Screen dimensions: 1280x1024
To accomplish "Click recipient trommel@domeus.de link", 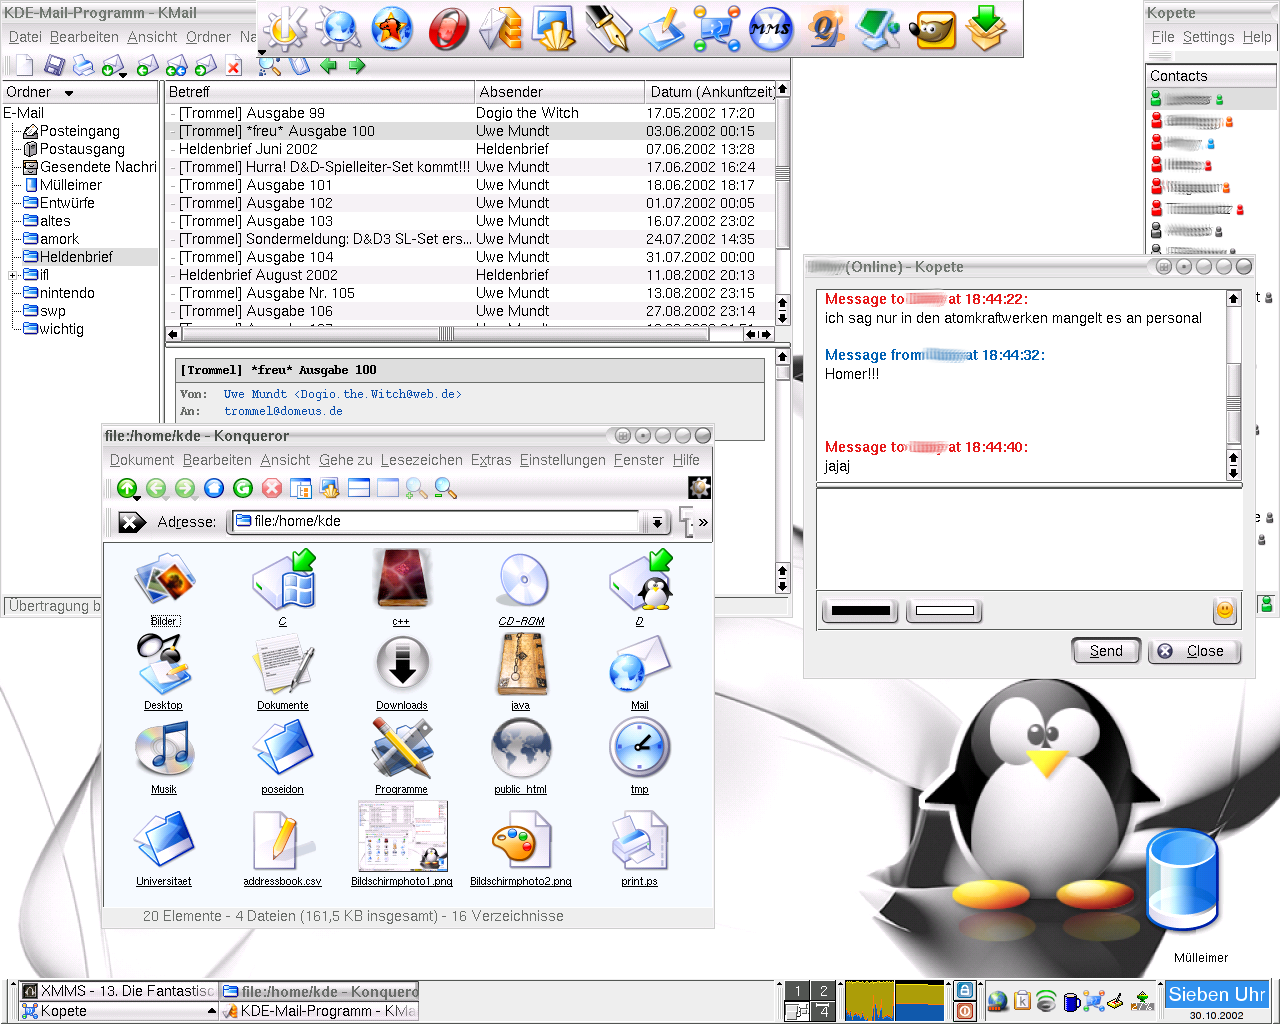I will tap(283, 411).
